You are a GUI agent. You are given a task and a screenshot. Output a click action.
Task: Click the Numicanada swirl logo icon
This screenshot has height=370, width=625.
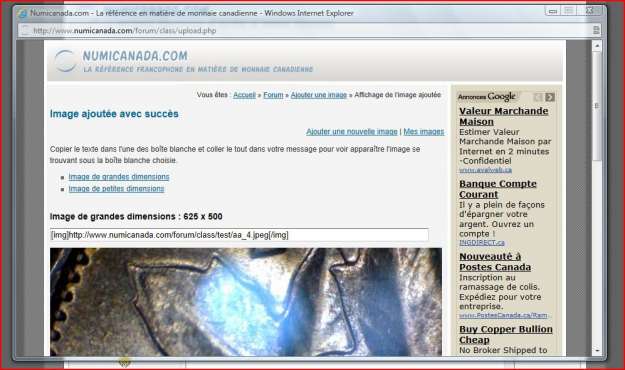point(65,61)
